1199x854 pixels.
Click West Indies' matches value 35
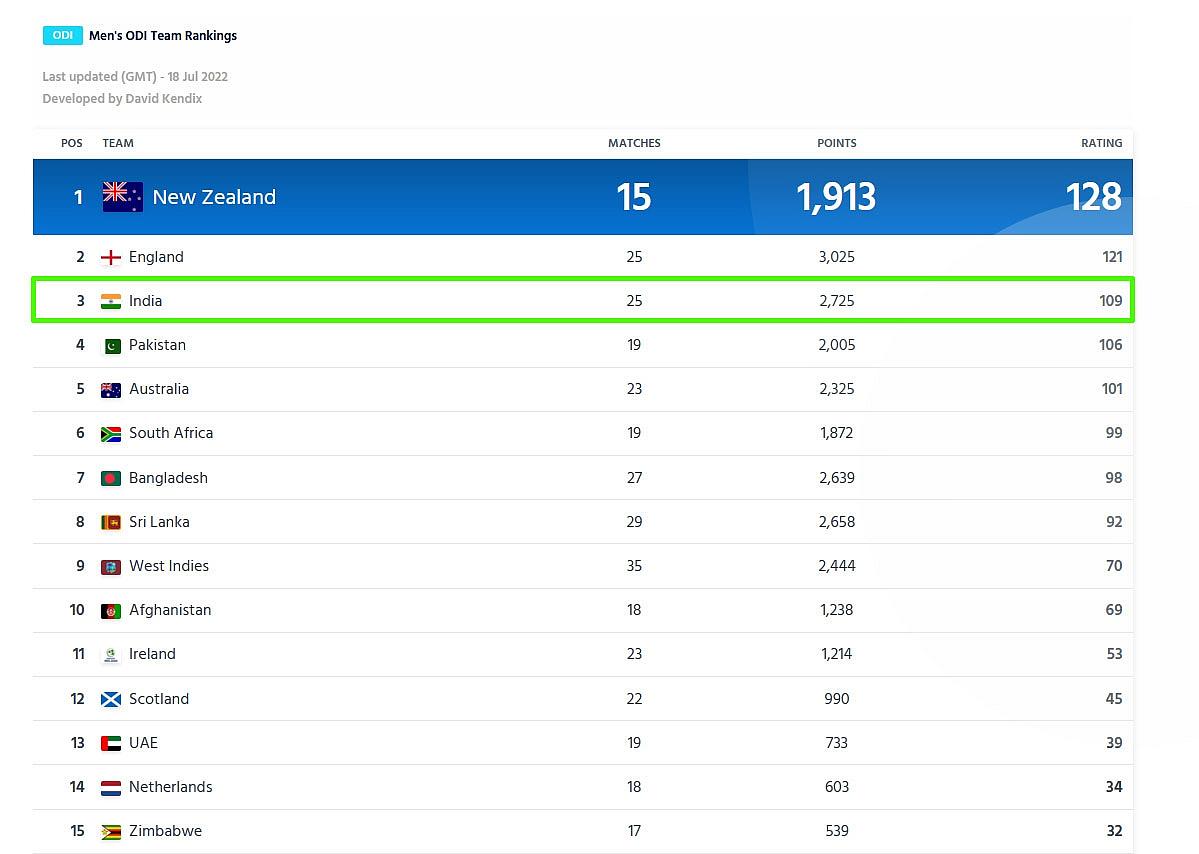pyautogui.click(x=634, y=566)
